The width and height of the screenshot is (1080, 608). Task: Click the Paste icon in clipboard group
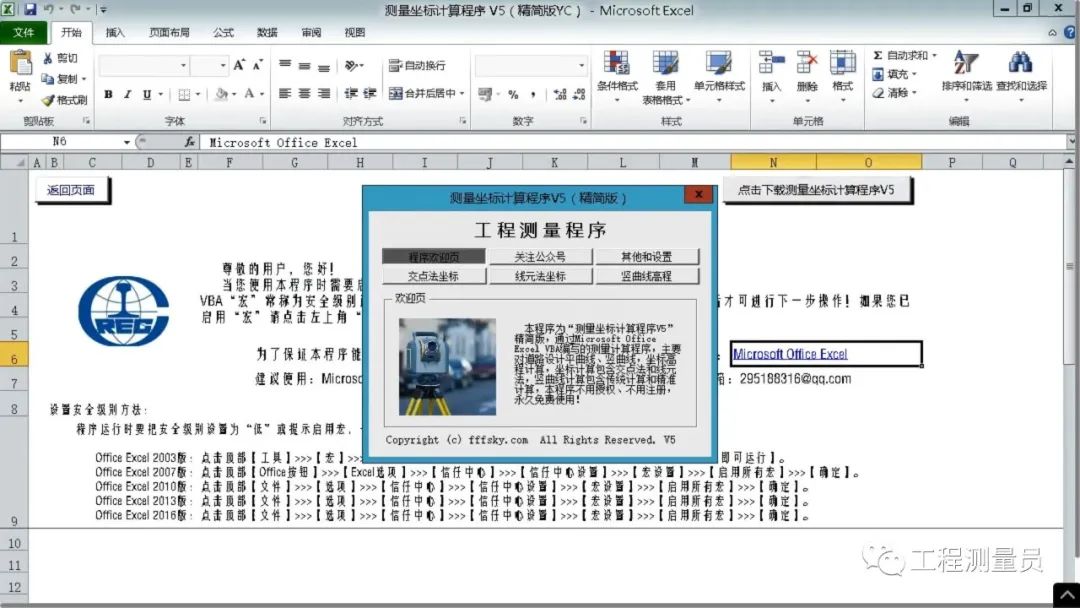[x=20, y=64]
